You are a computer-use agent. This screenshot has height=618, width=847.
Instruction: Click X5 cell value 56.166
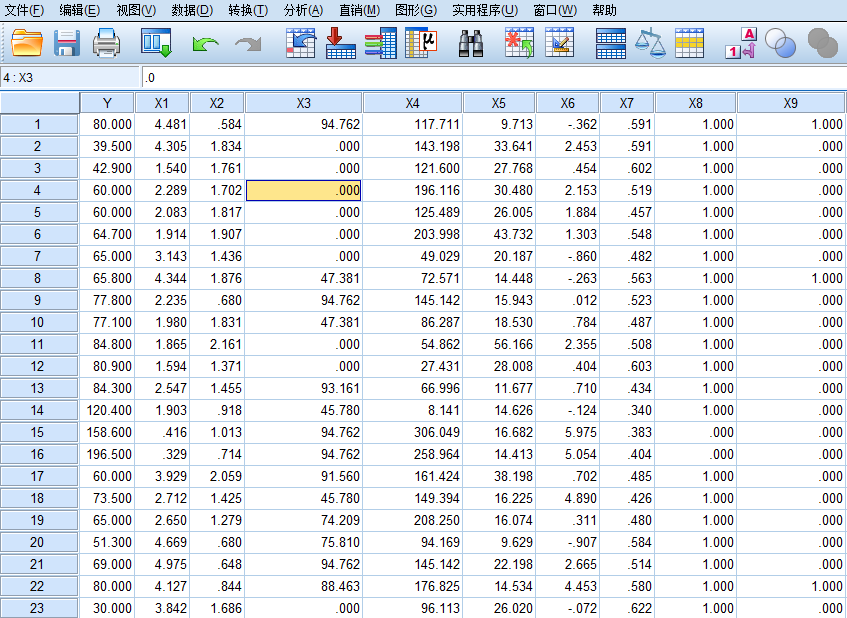pos(499,344)
